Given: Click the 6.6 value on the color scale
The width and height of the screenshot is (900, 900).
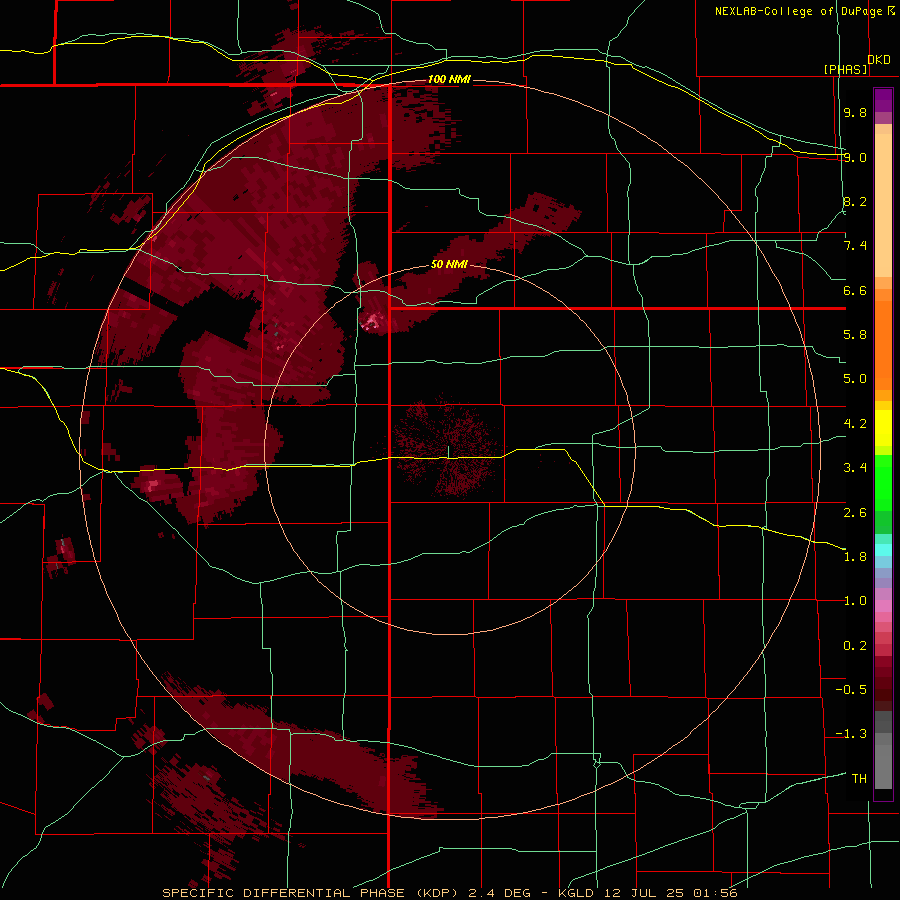Looking at the screenshot, I should click(855, 290).
